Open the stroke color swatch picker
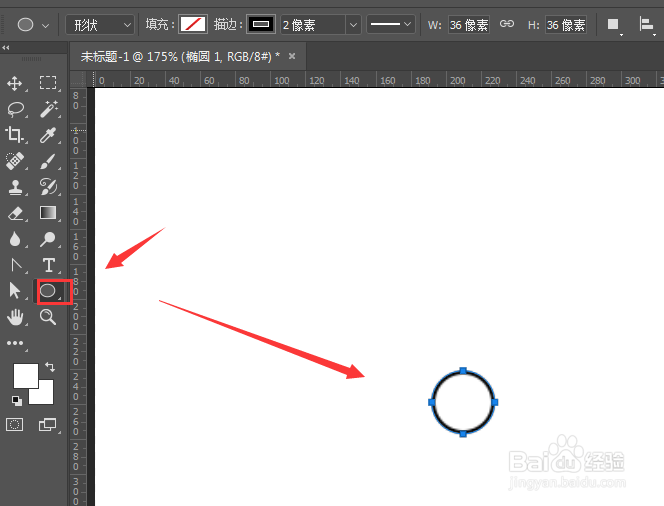Viewport: 664px width, 506px height. click(x=261, y=24)
